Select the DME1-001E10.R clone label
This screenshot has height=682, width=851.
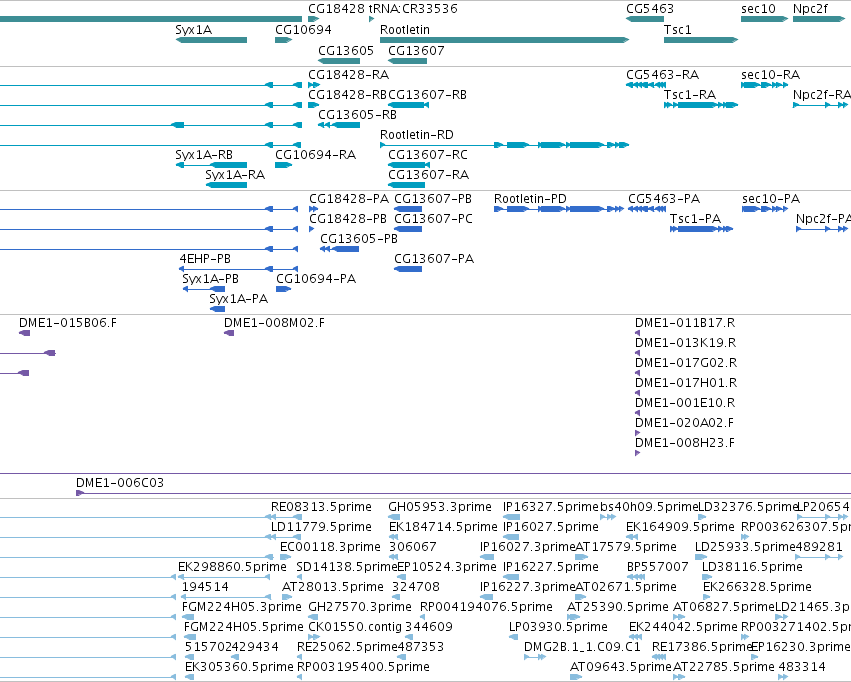(685, 404)
